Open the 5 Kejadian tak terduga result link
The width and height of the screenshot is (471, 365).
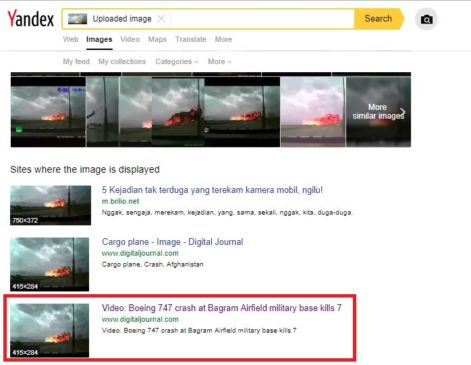[212, 190]
